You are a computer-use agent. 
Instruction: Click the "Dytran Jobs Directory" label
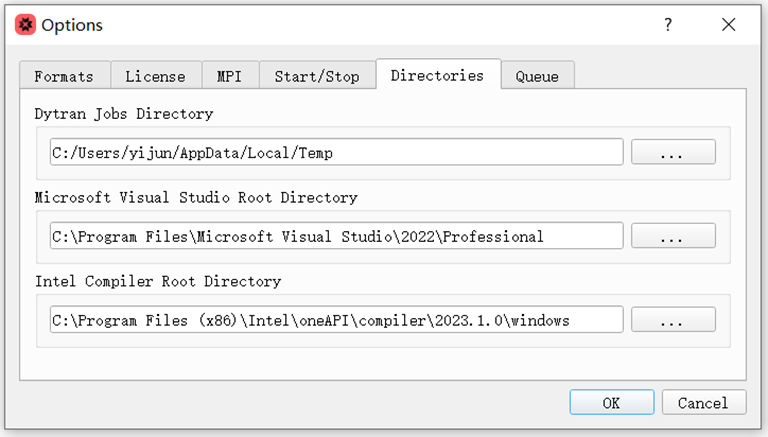(x=124, y=114)
